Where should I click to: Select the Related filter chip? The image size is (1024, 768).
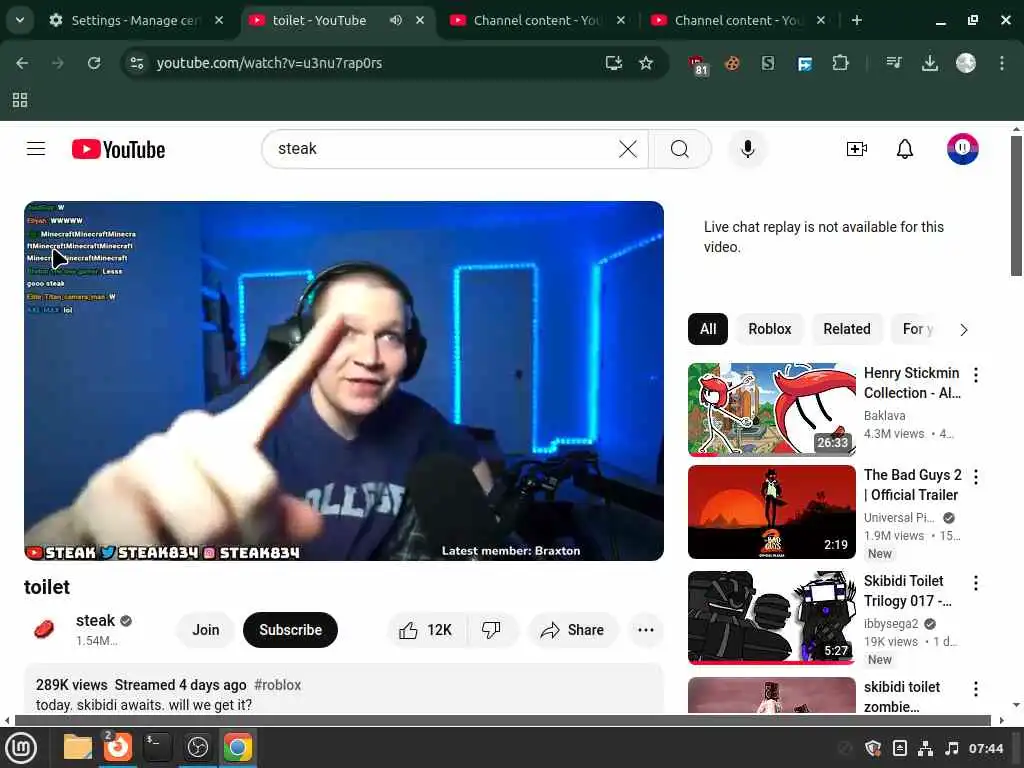point(846,329)
